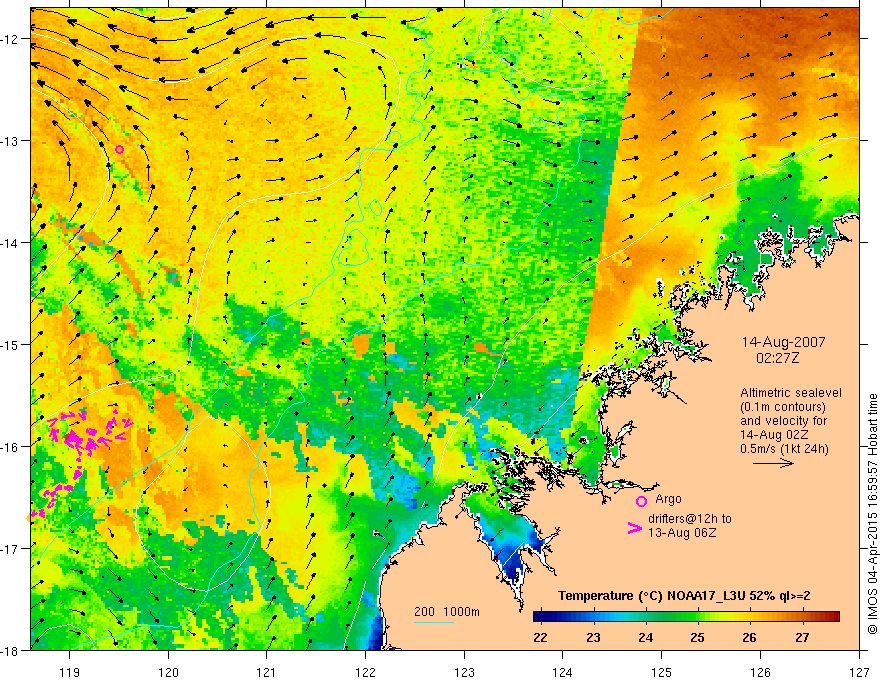Click the 'Altimetric sealevel' text

point(791,393)
